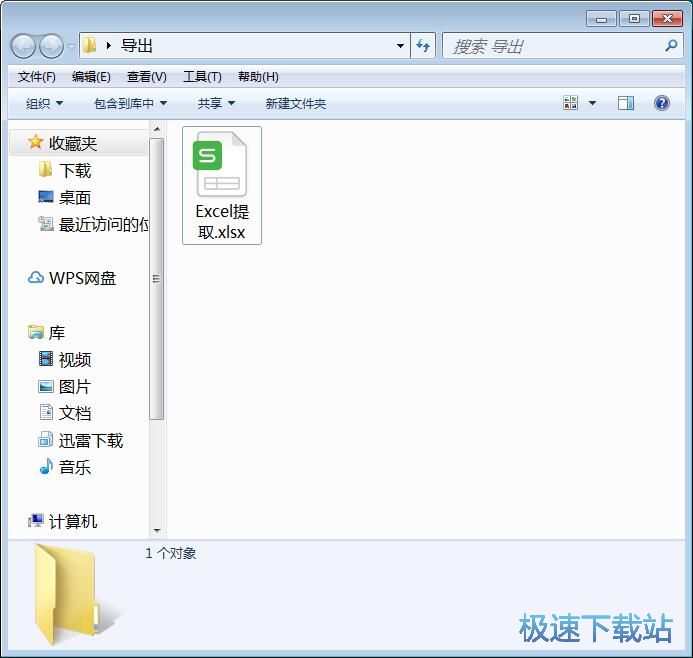The image size is (693, 658).
Task: Open the address bar history dropdown
Action: (x=400, y=46)
